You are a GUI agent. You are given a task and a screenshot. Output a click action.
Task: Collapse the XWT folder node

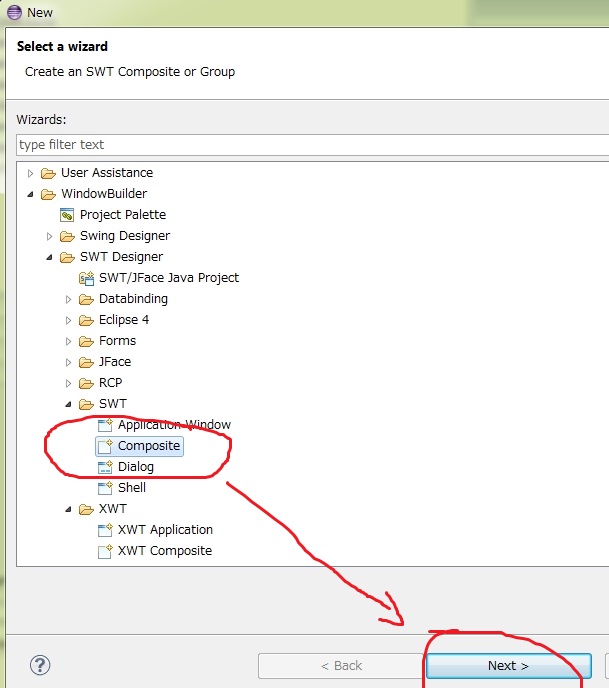69,509
